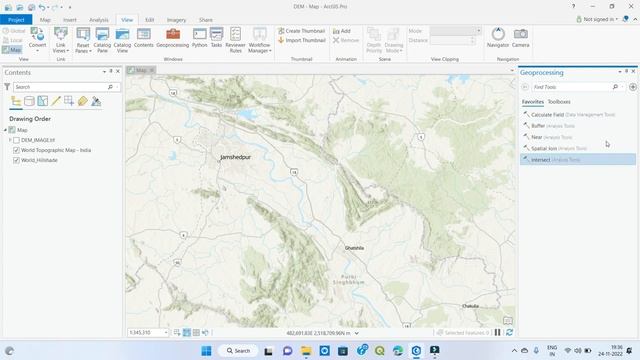Switch to Toolboxes tab in Geoprocessing

559,102
